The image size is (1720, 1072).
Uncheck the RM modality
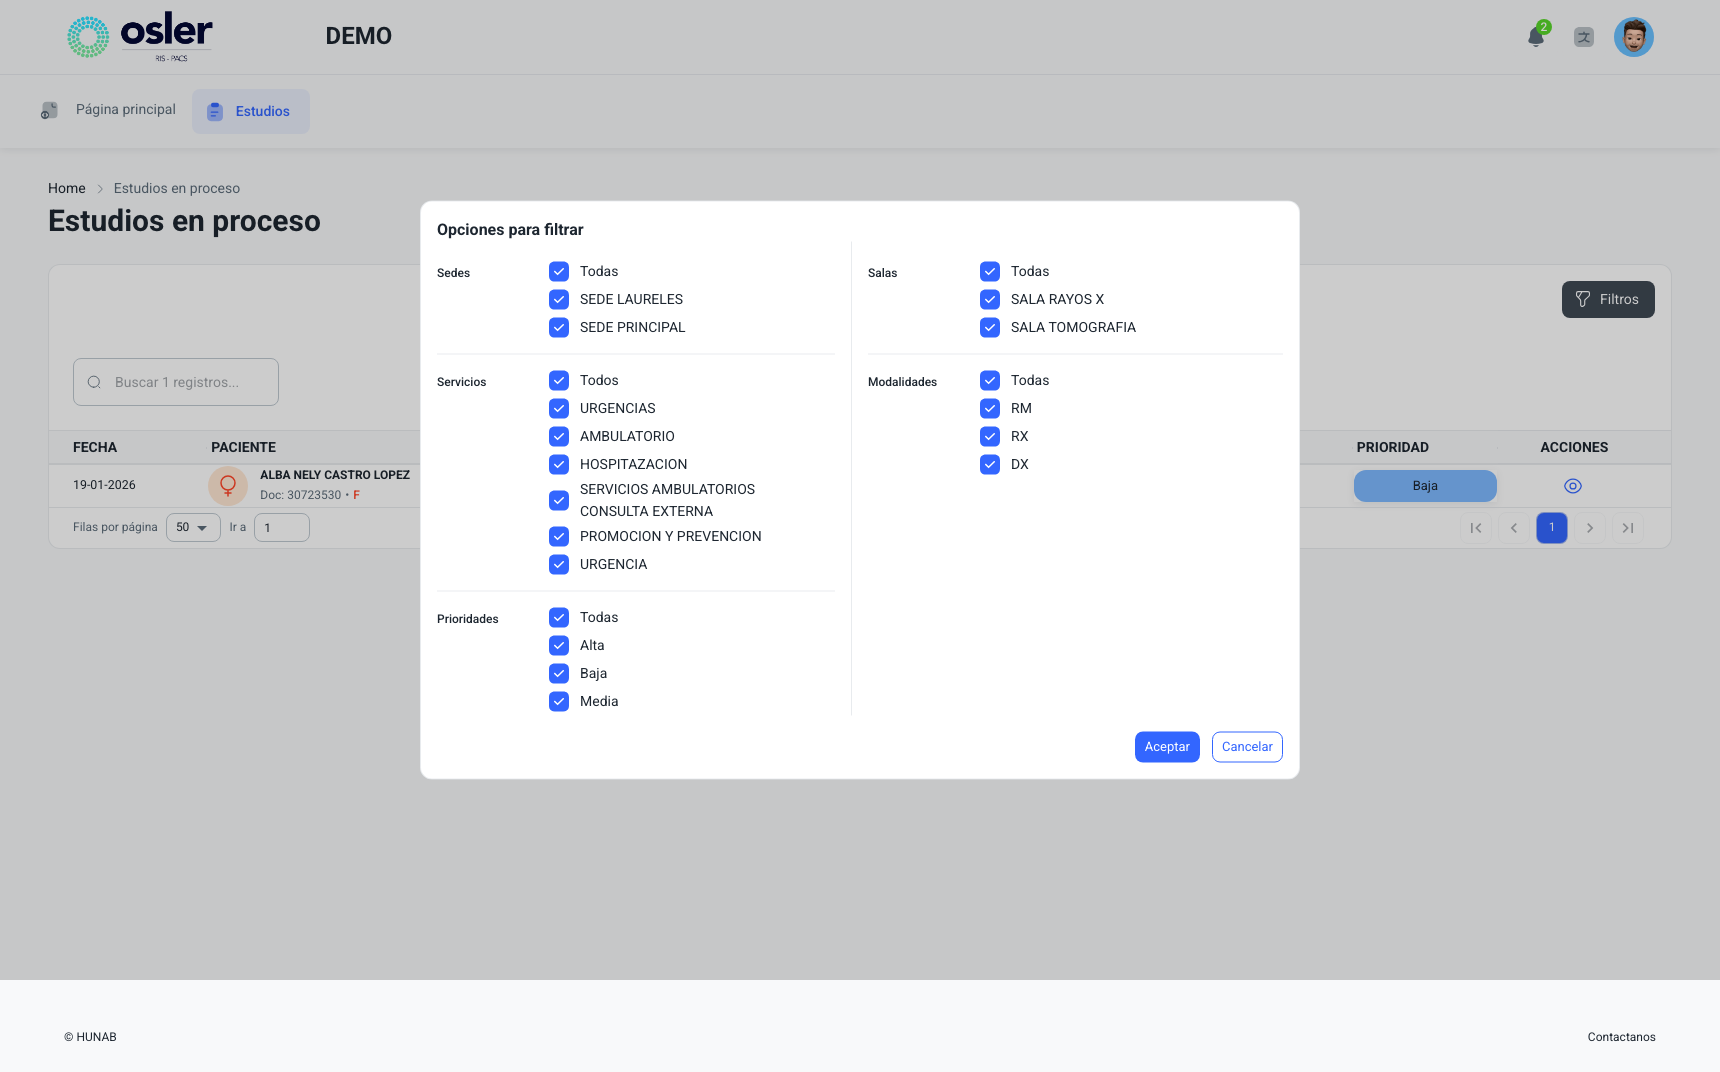point(990,408)
